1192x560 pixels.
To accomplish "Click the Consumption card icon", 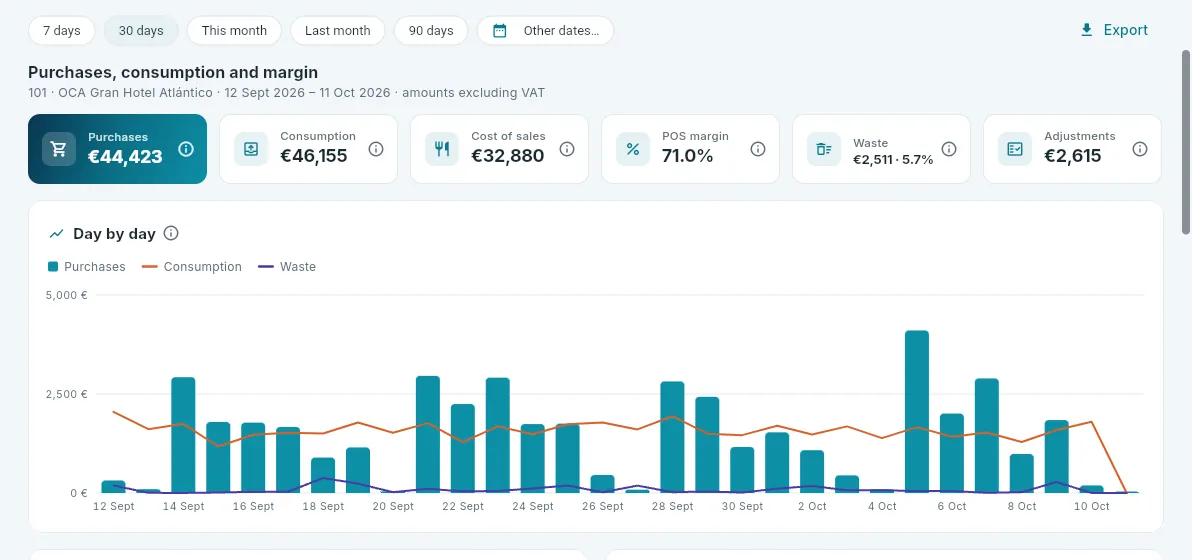I will click(x=250, y=149).
